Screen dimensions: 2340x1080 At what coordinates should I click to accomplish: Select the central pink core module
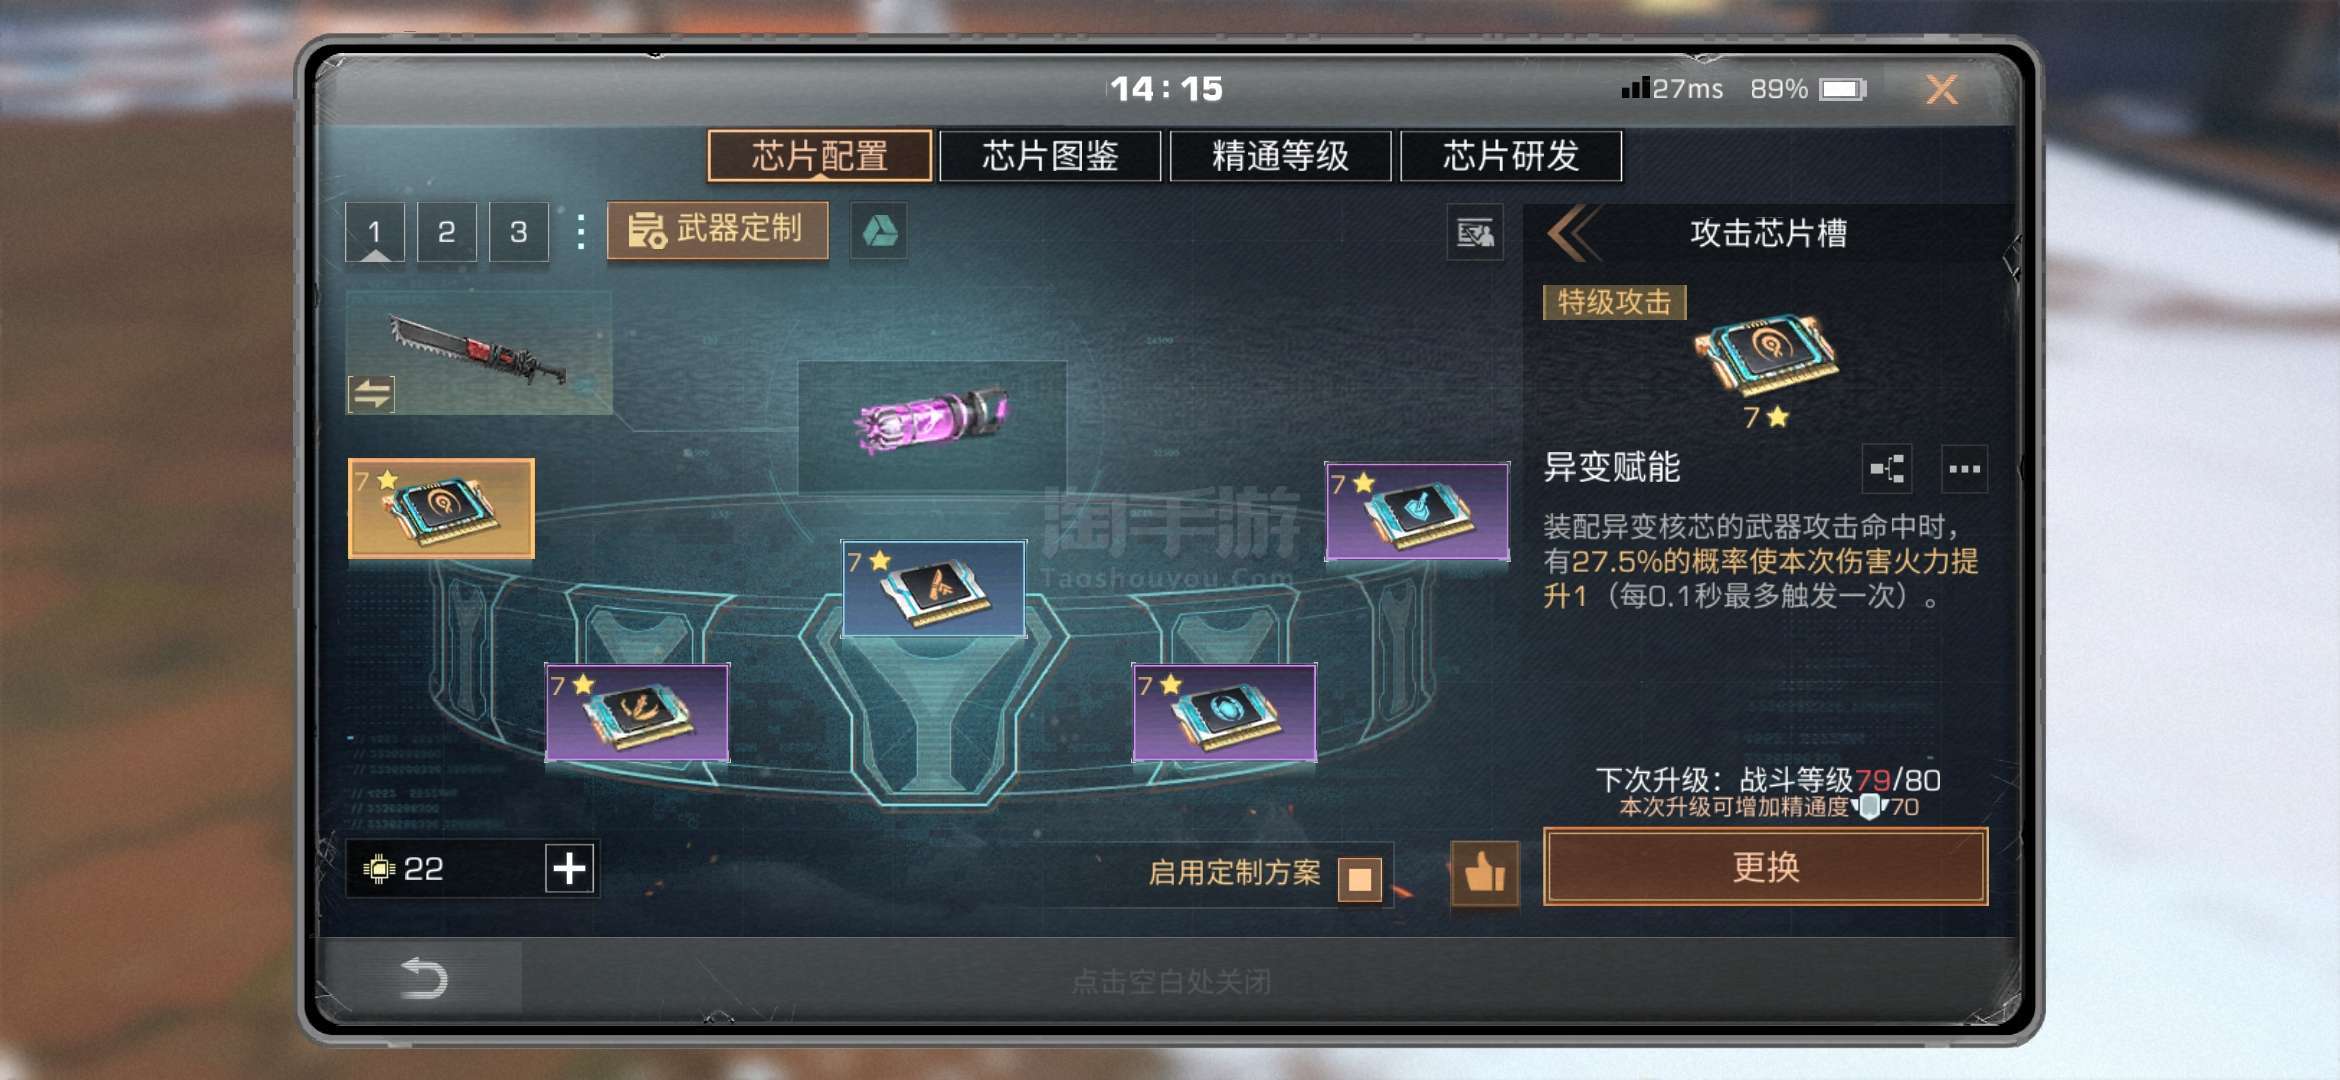tap(932, 420)
